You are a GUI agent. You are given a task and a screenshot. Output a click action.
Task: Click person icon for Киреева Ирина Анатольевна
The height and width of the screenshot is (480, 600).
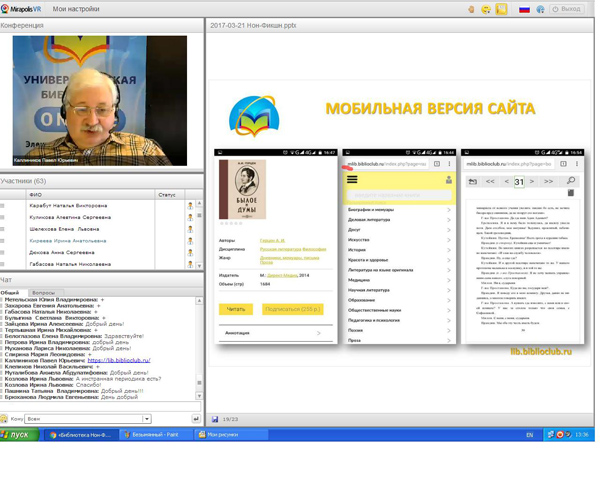tap(190, 241)
